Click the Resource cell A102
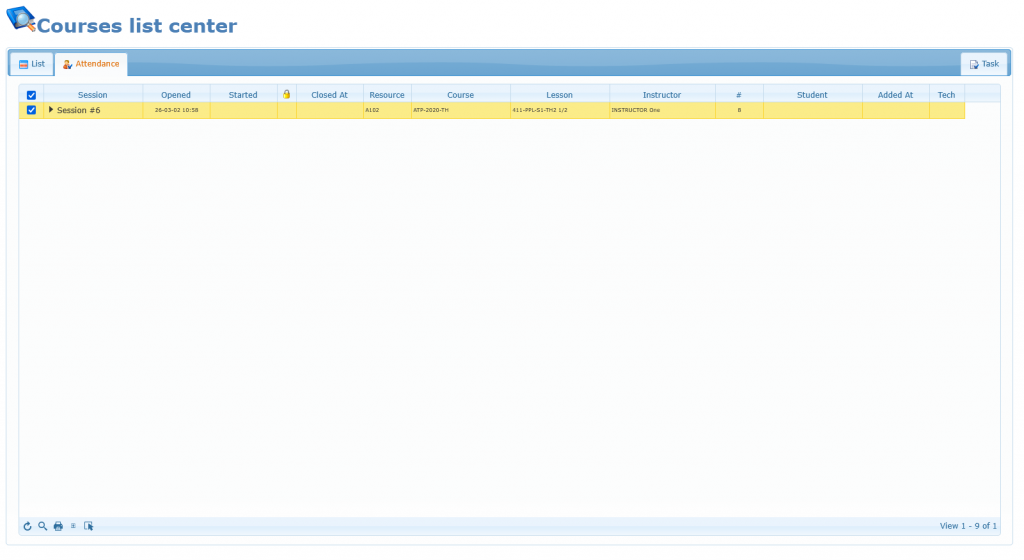The width and height of the screenshot is (1024, 560). pos(372,110)
